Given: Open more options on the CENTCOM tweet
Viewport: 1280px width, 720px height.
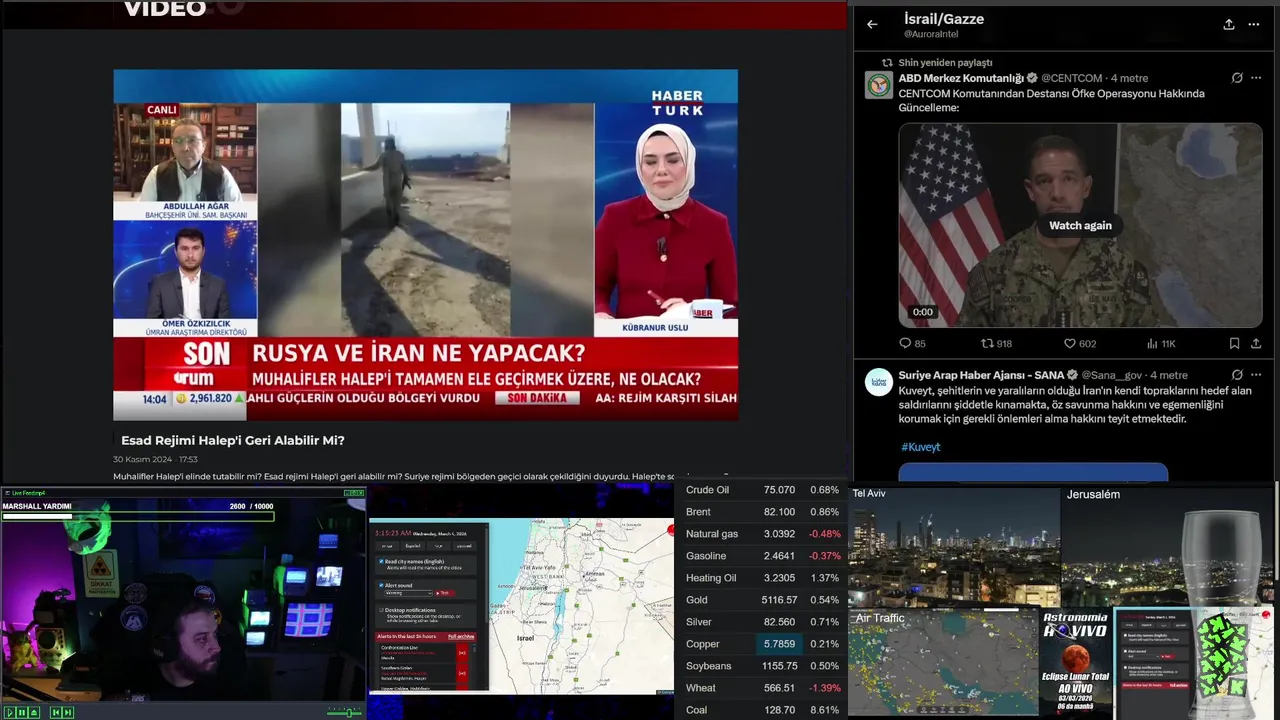Looking at the screenshot, I should click(1256, 78).
